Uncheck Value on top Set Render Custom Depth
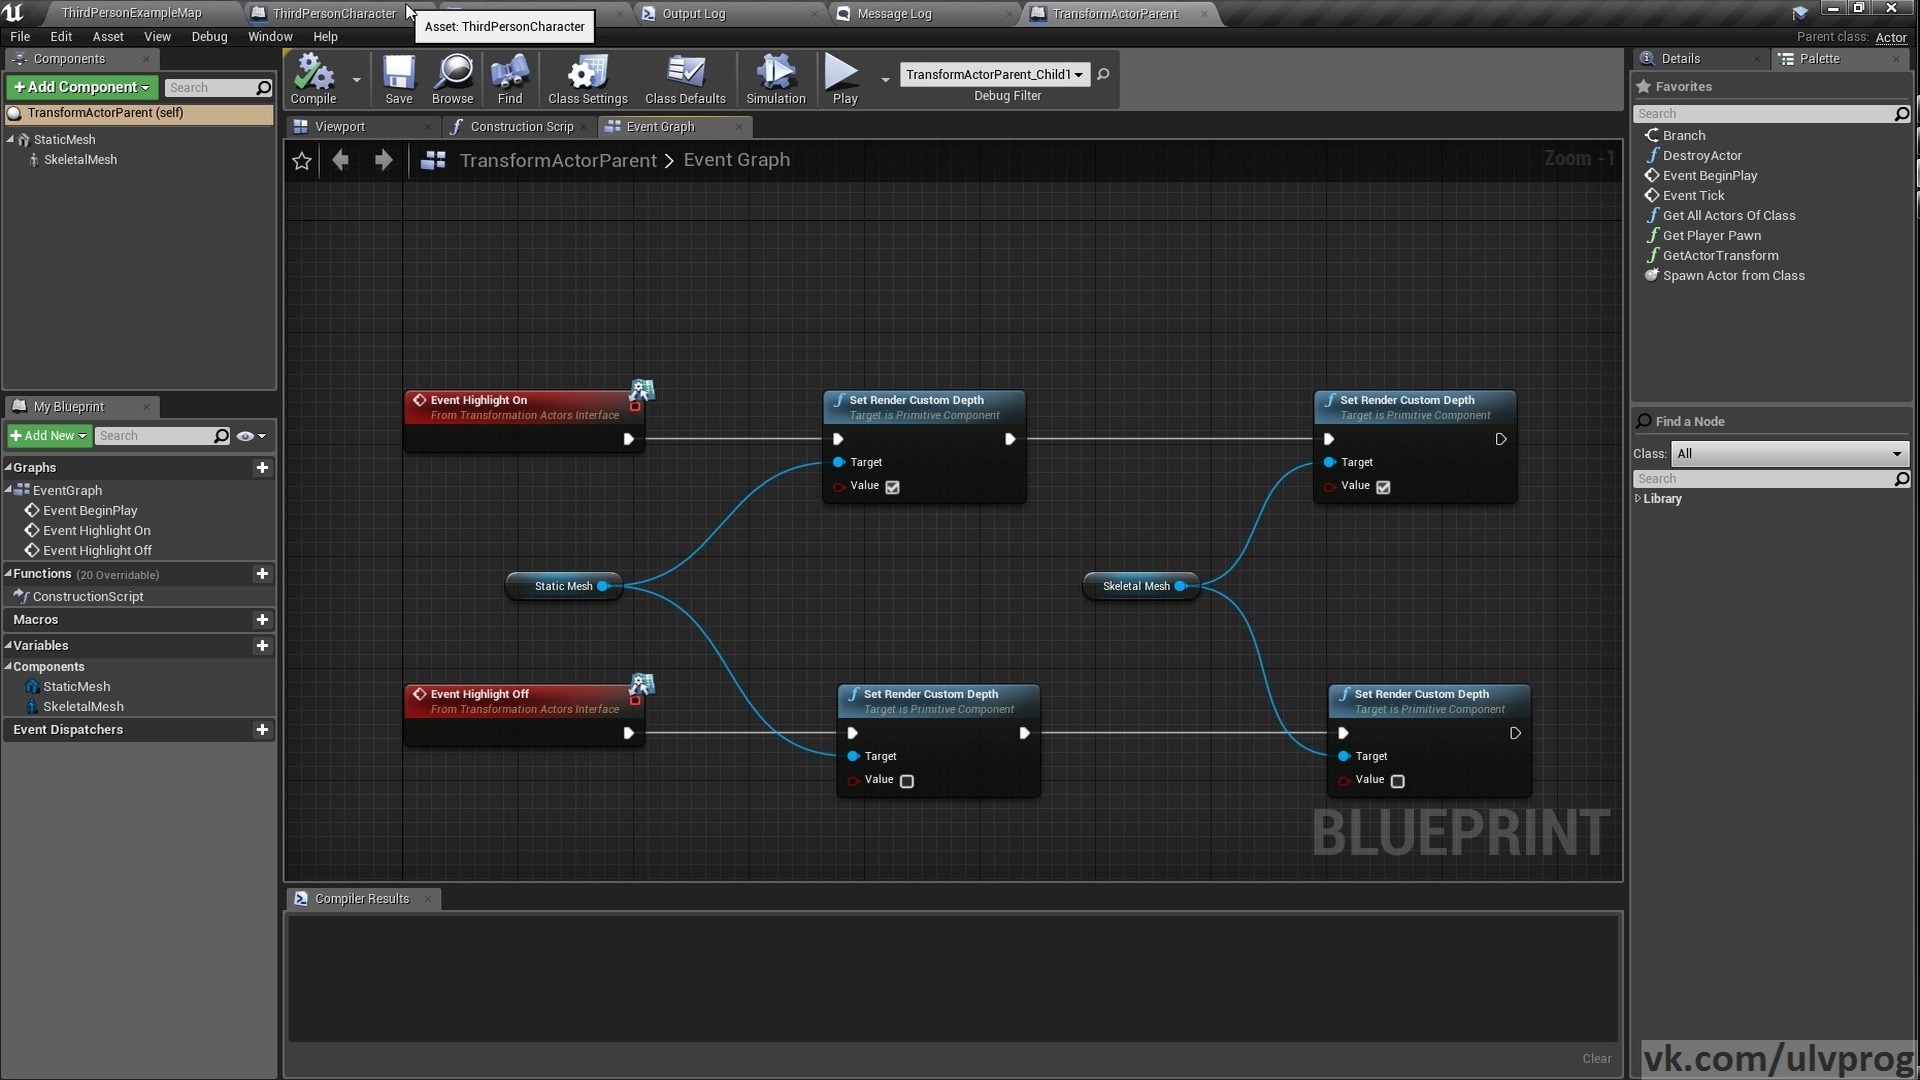This screenshot has height=1080, width=1920. (891, 487)
